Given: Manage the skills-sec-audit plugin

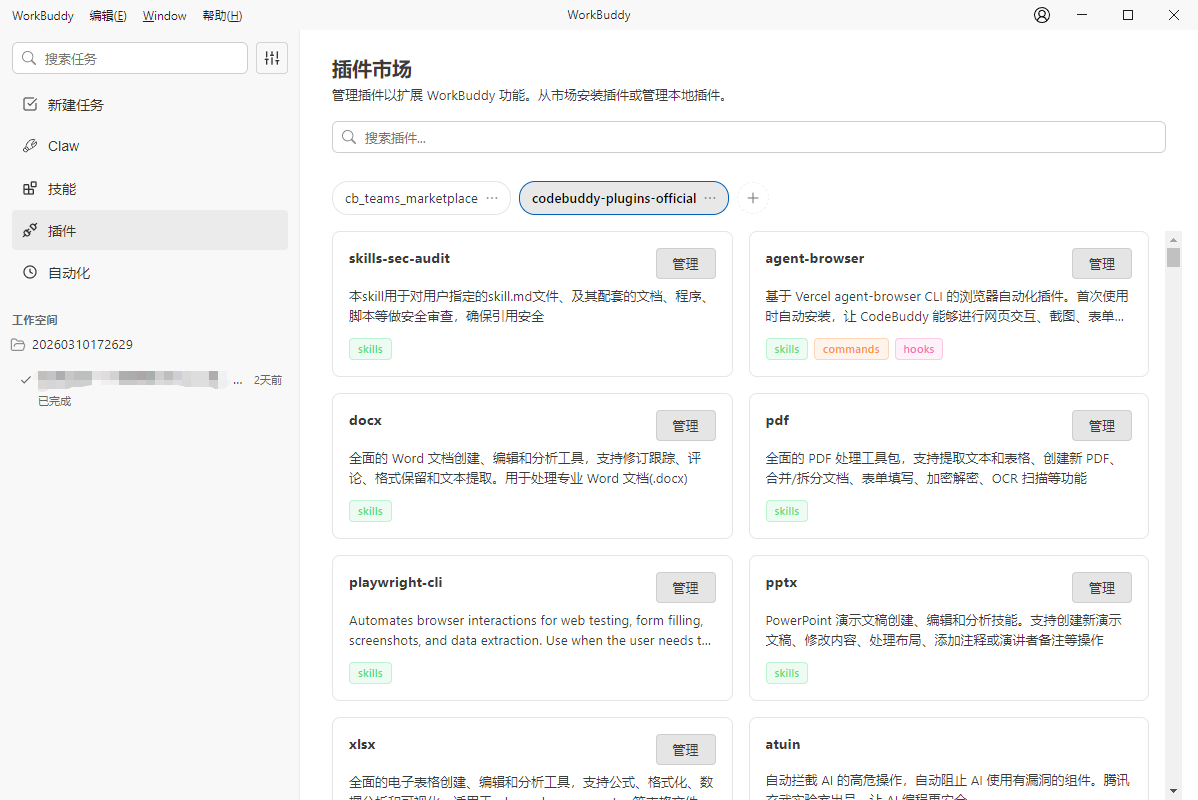Looking at the screenshot, I should [685, 264].
